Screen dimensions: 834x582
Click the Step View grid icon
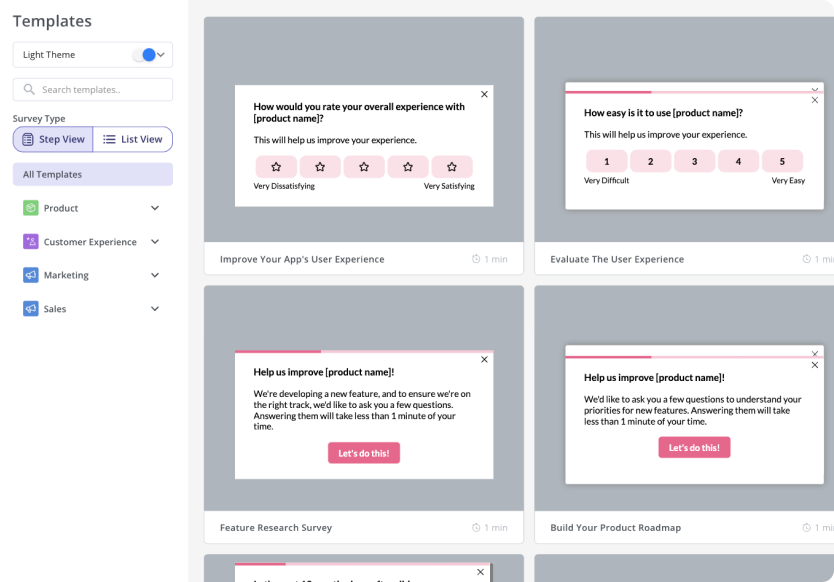[x=30, y=139]
